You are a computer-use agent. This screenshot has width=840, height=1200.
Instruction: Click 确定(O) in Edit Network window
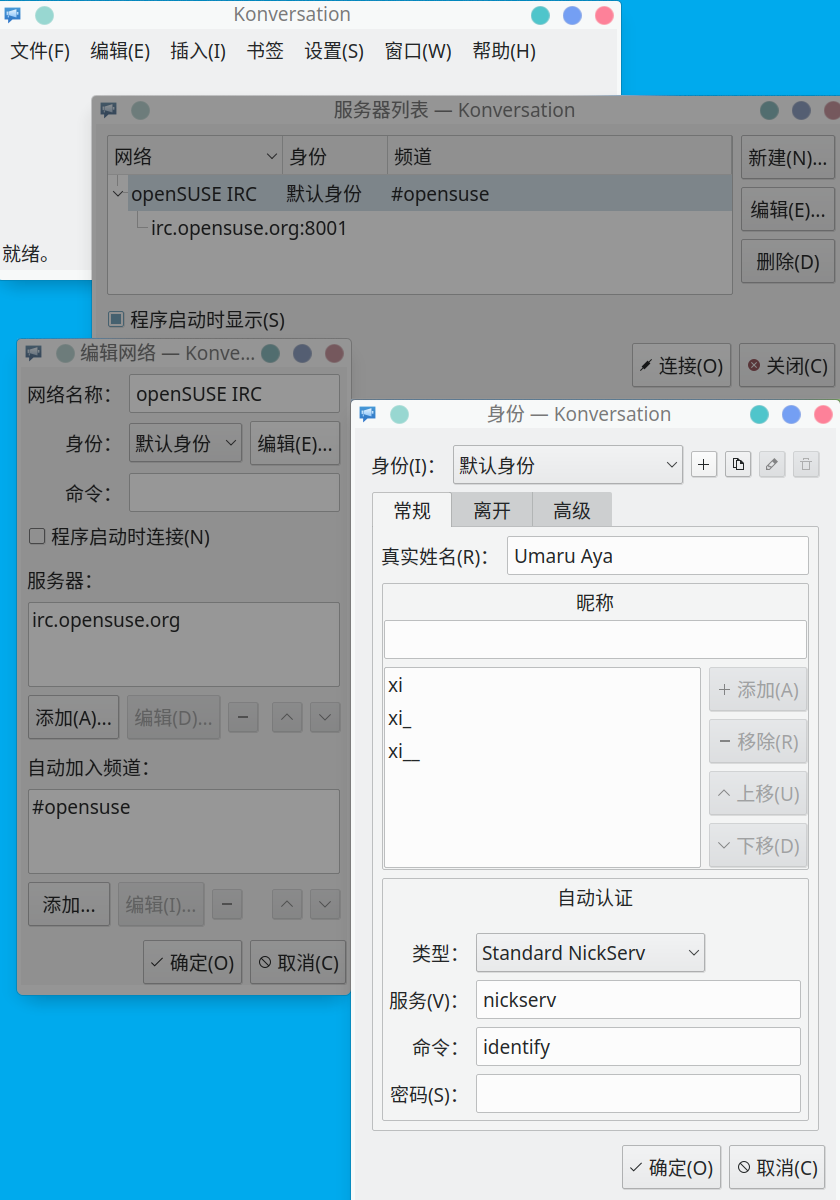[193, 963]
